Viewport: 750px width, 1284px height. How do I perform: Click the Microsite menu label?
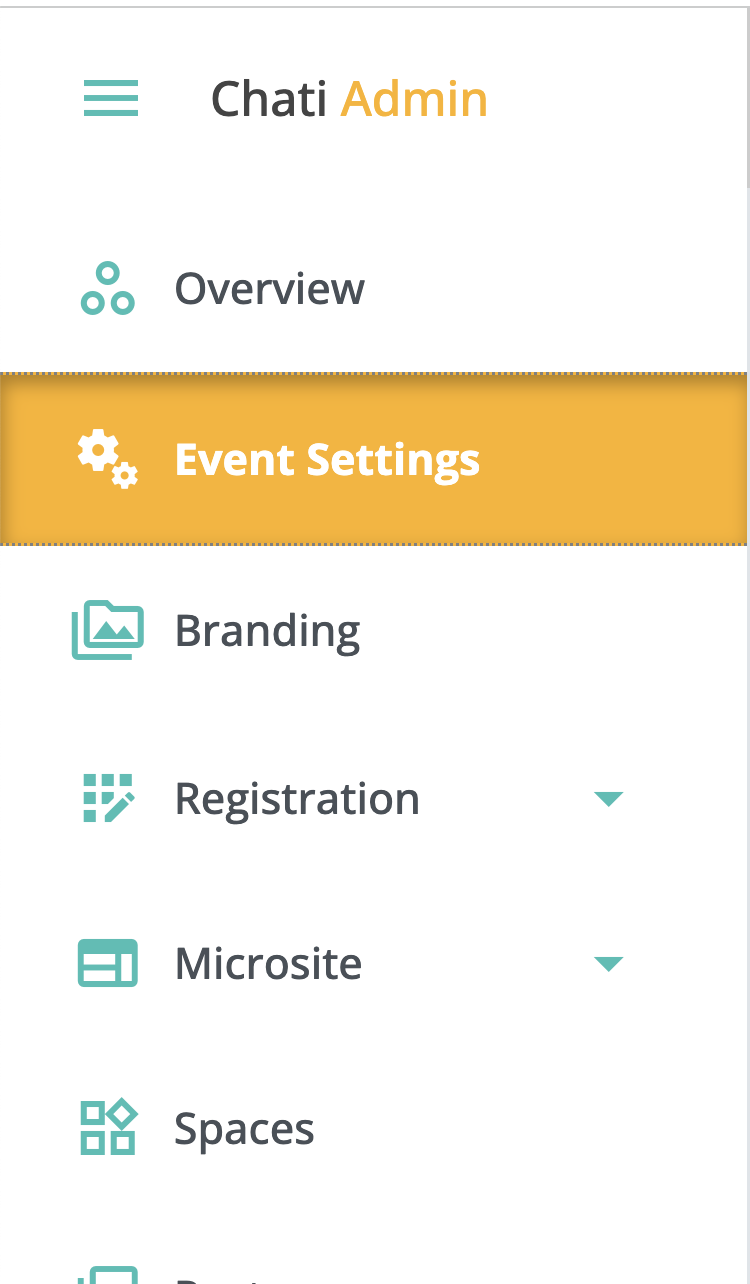268,964
